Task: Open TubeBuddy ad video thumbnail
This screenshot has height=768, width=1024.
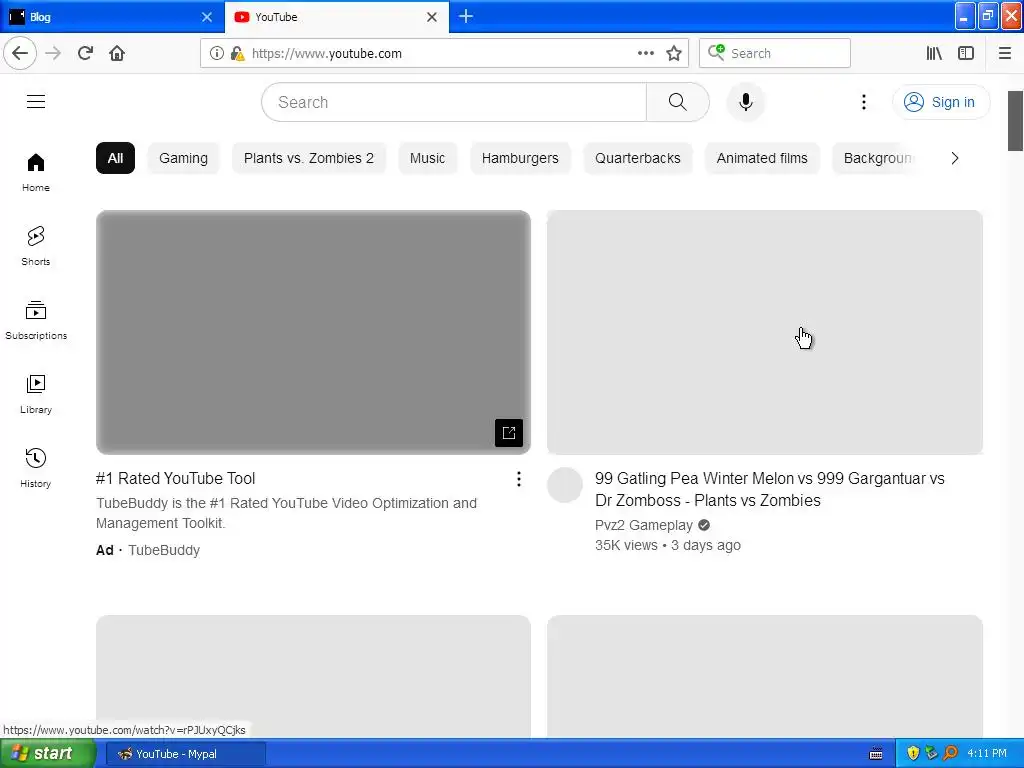Action: coord(313,332)
